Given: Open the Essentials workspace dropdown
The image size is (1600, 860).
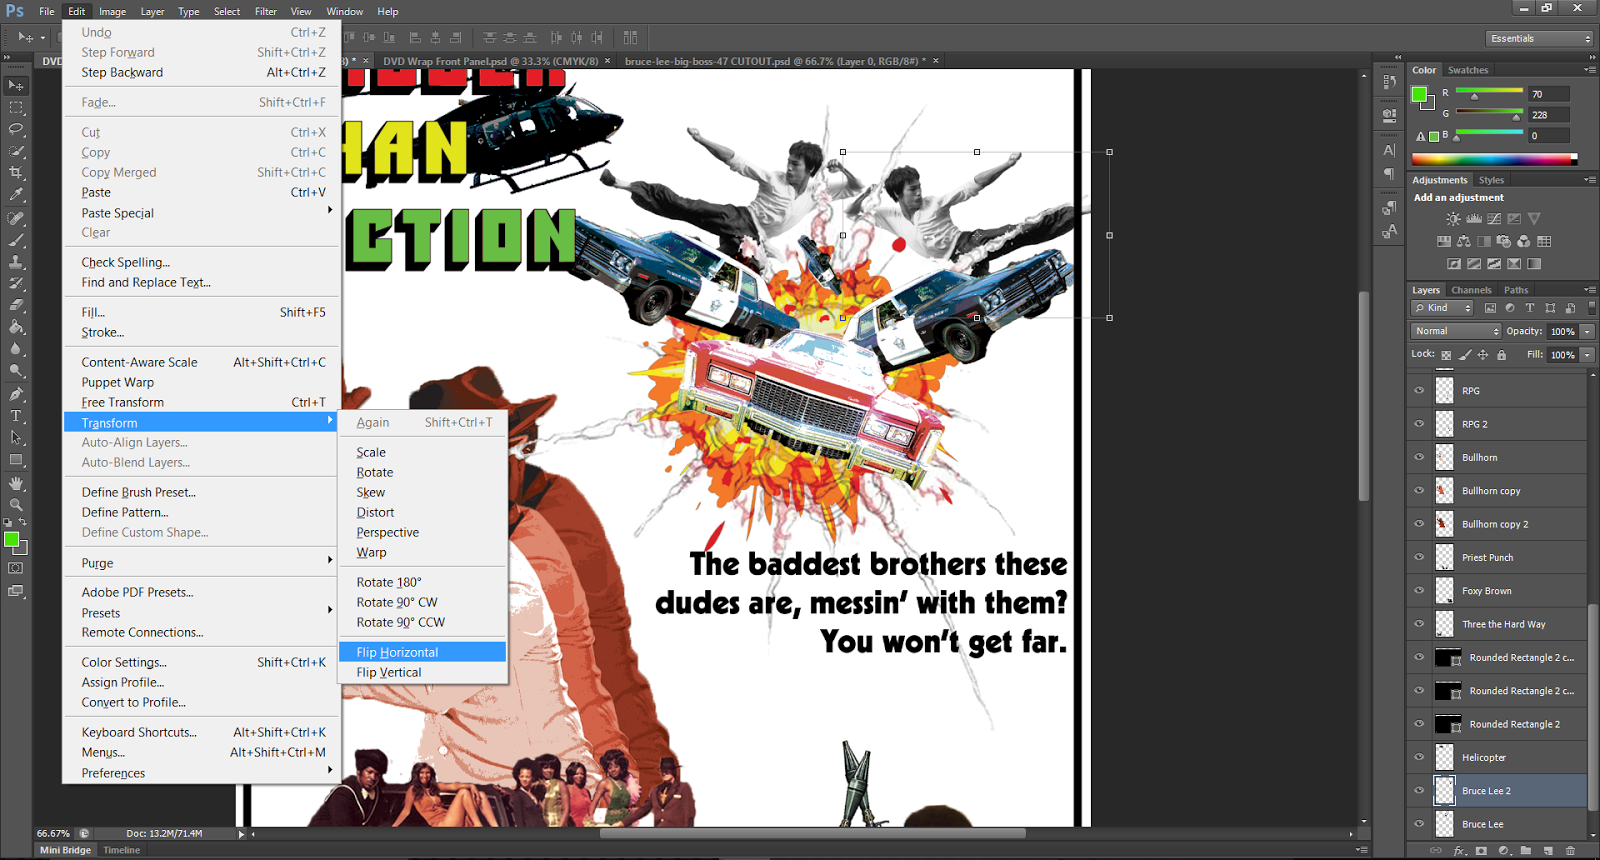Looking at the screenshot, I should pos(1539,38).
